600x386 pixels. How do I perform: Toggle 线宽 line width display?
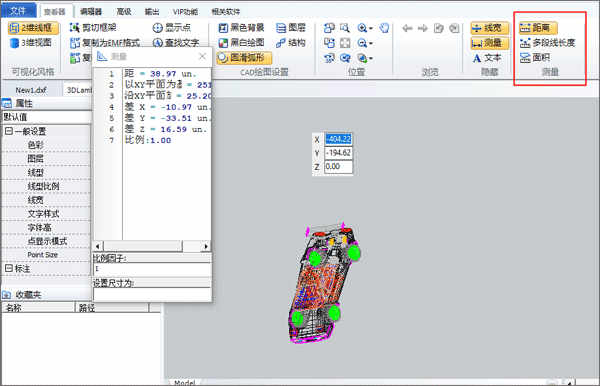coord(489,28)
